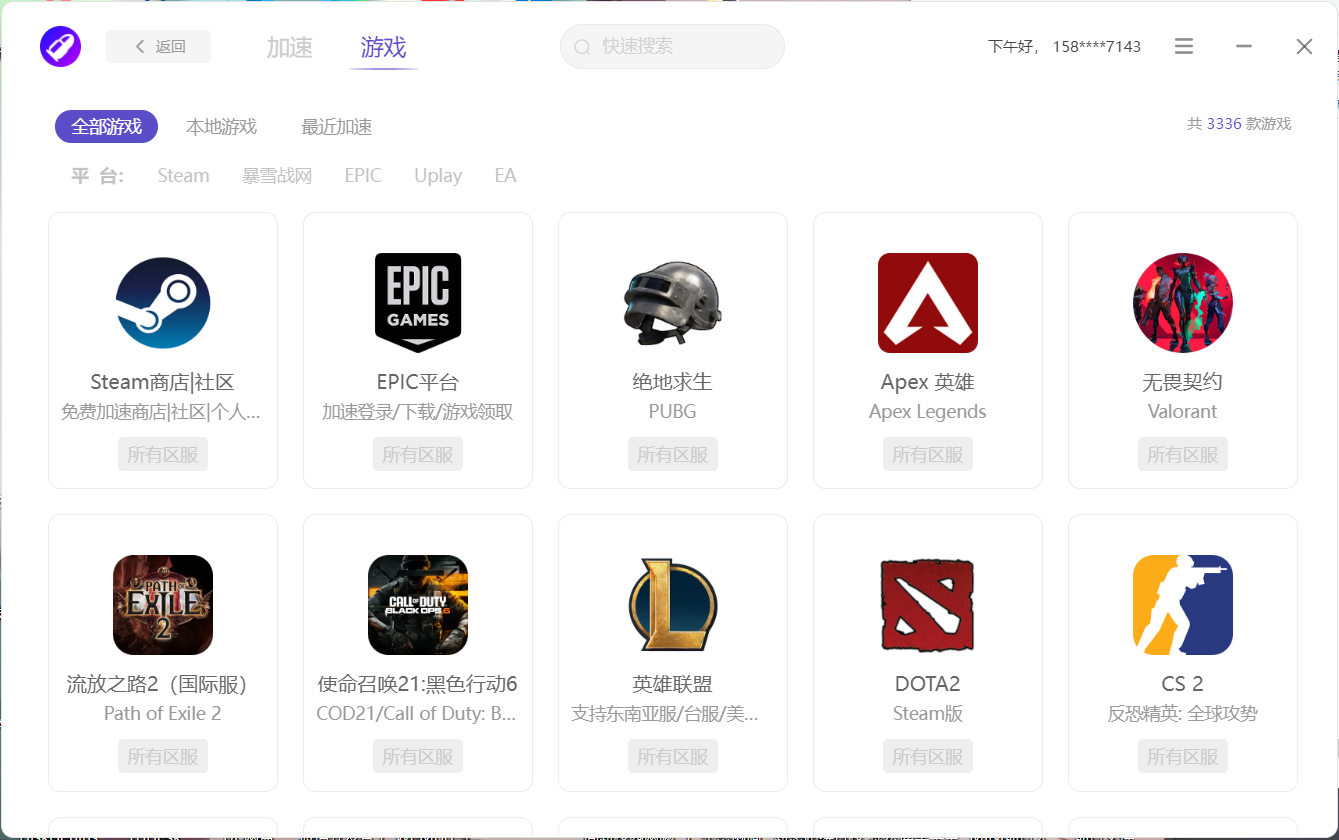Focus the 快速搜索 search field
The image size is (1339, 840).
672,47
